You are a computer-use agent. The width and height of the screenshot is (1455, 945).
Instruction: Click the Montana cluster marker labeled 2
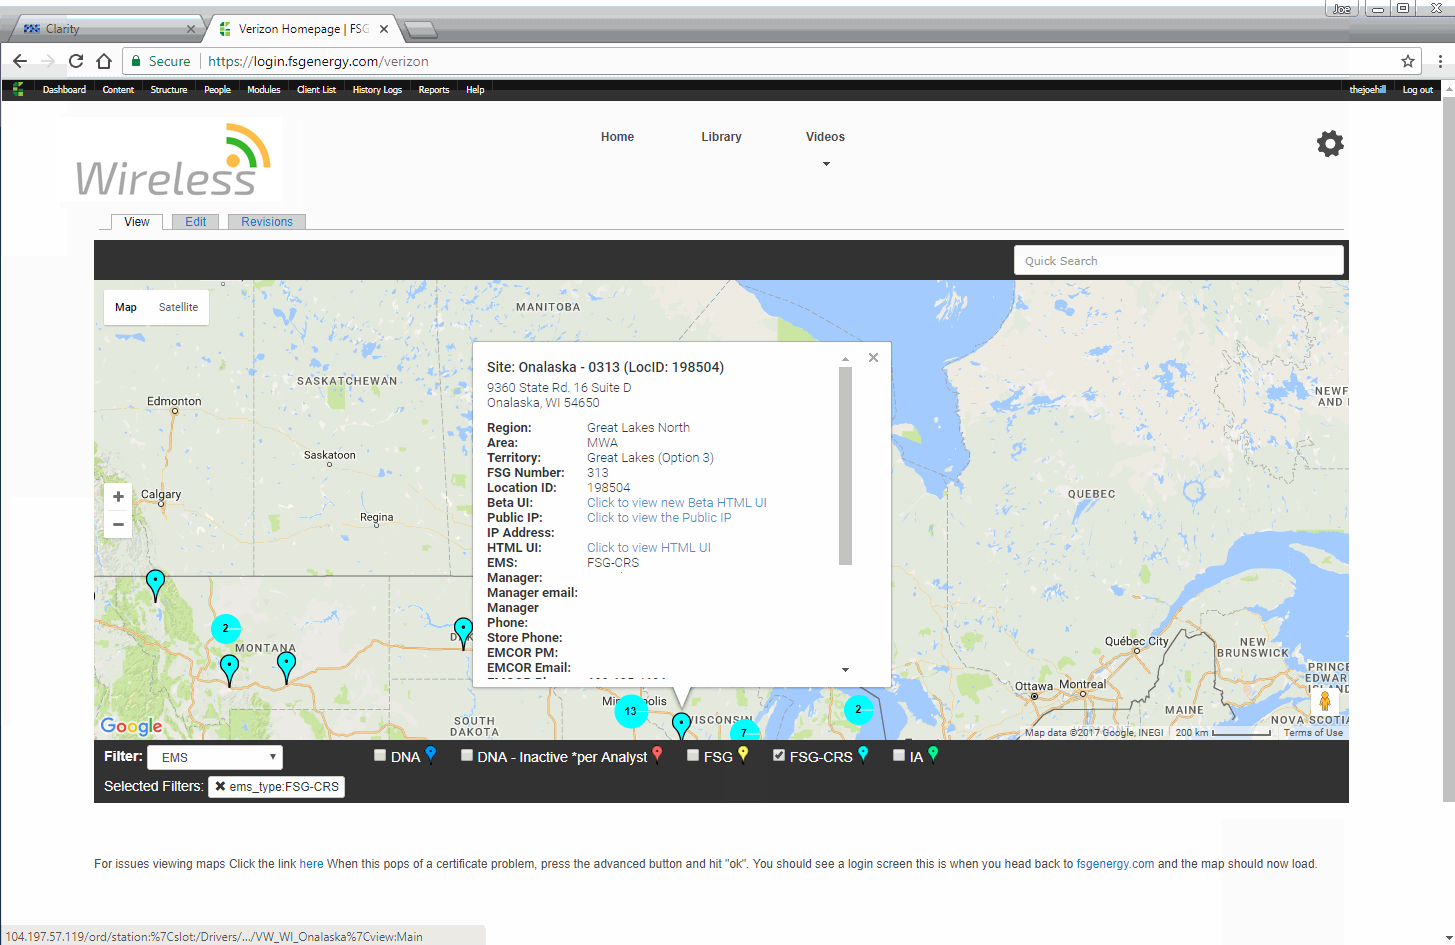(x=226, y=629)
